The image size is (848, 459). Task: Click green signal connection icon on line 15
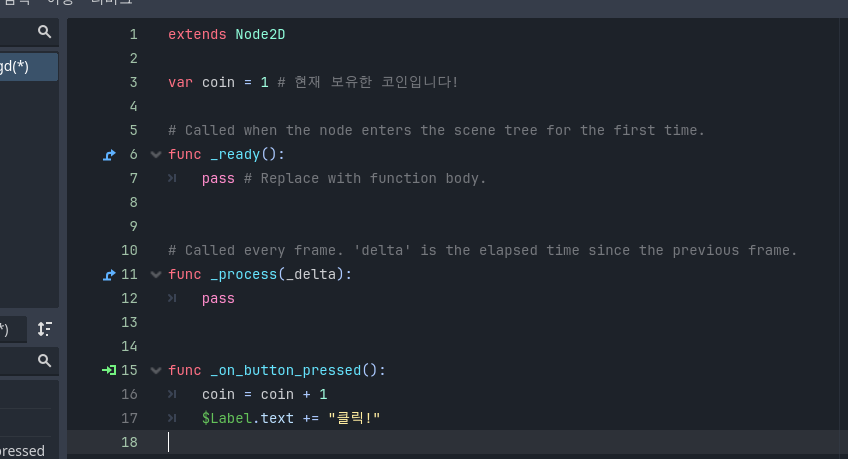click(109, 370)
